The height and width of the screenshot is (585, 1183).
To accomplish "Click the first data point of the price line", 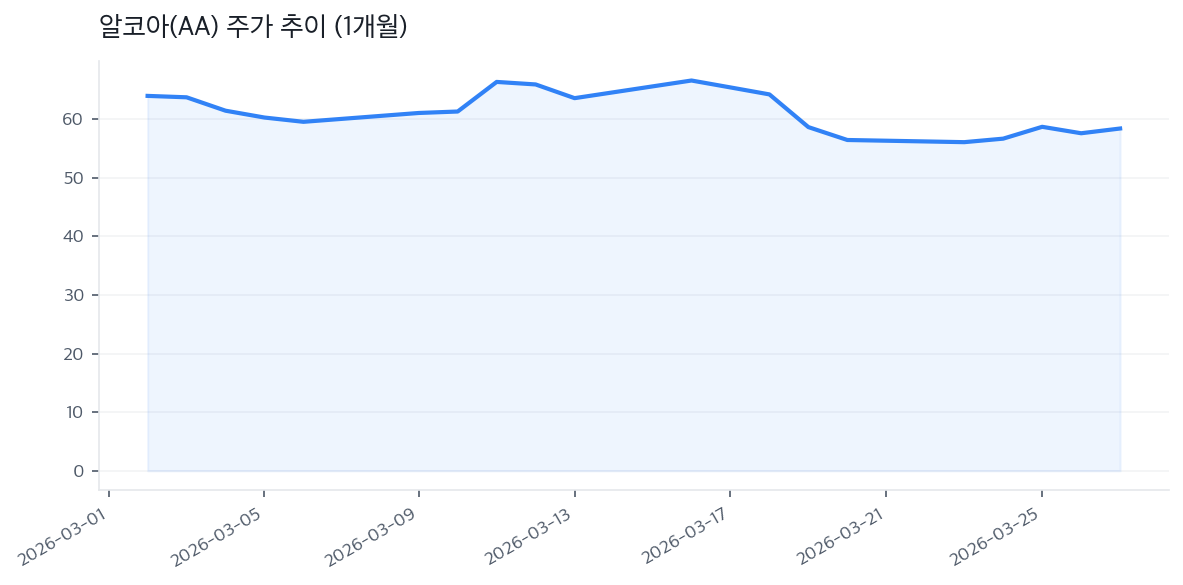I will point(148,96).
